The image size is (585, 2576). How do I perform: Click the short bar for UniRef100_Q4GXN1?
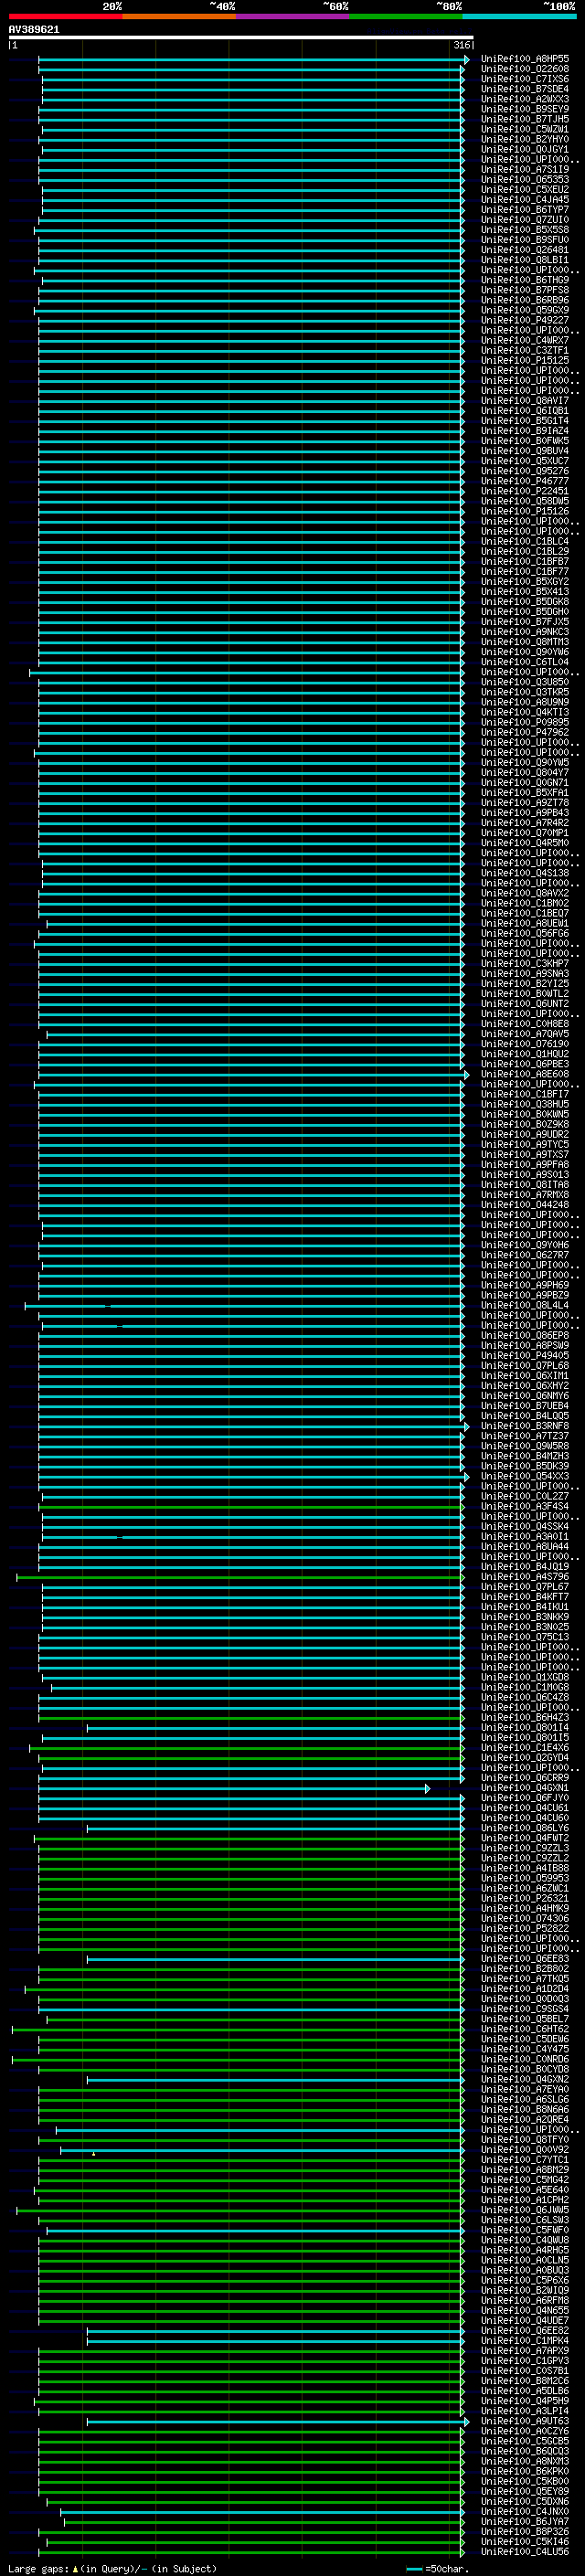(x=234, y=1788)
